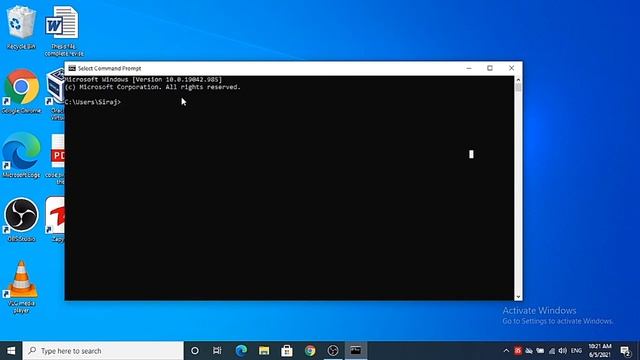Switch to OBS Studio on the taskbar
The height and width of the screenshot is (360, 640).
click(333, 351)
